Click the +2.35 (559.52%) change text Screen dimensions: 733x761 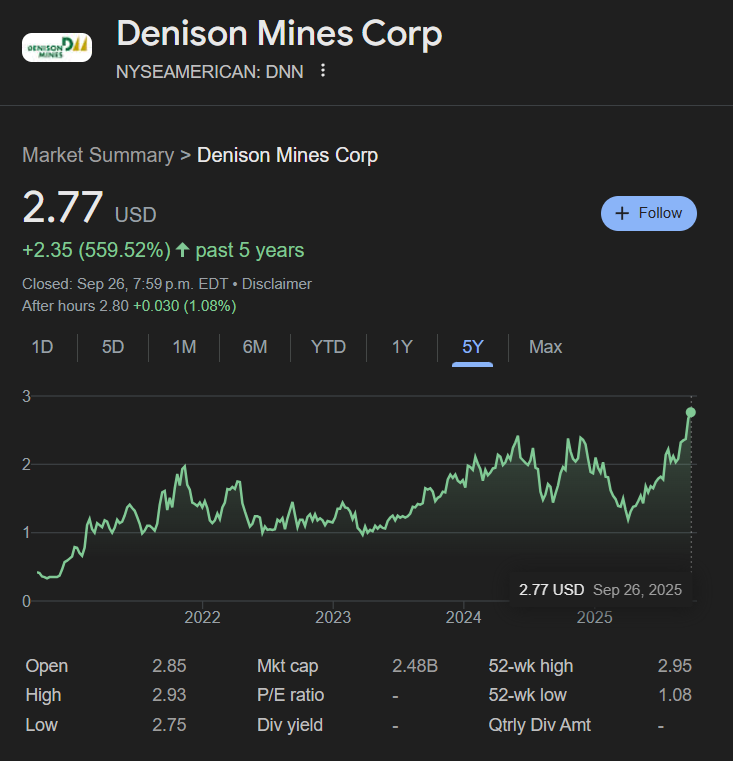pyautogui.click(x=97, y=250)
